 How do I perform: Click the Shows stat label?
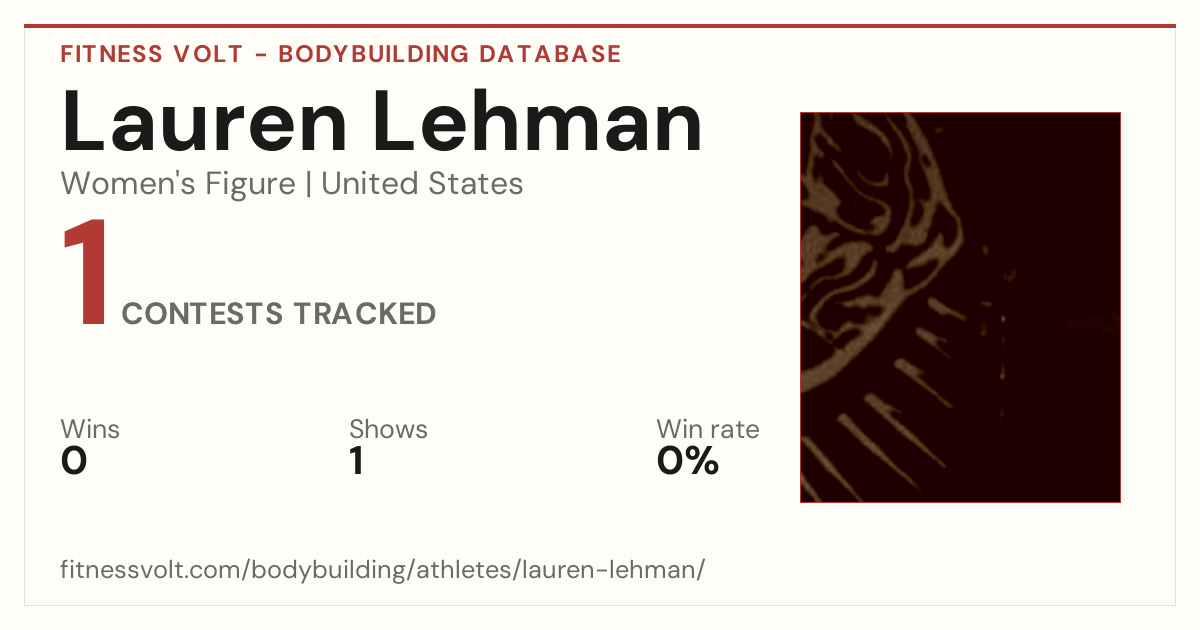pos(388,430)
